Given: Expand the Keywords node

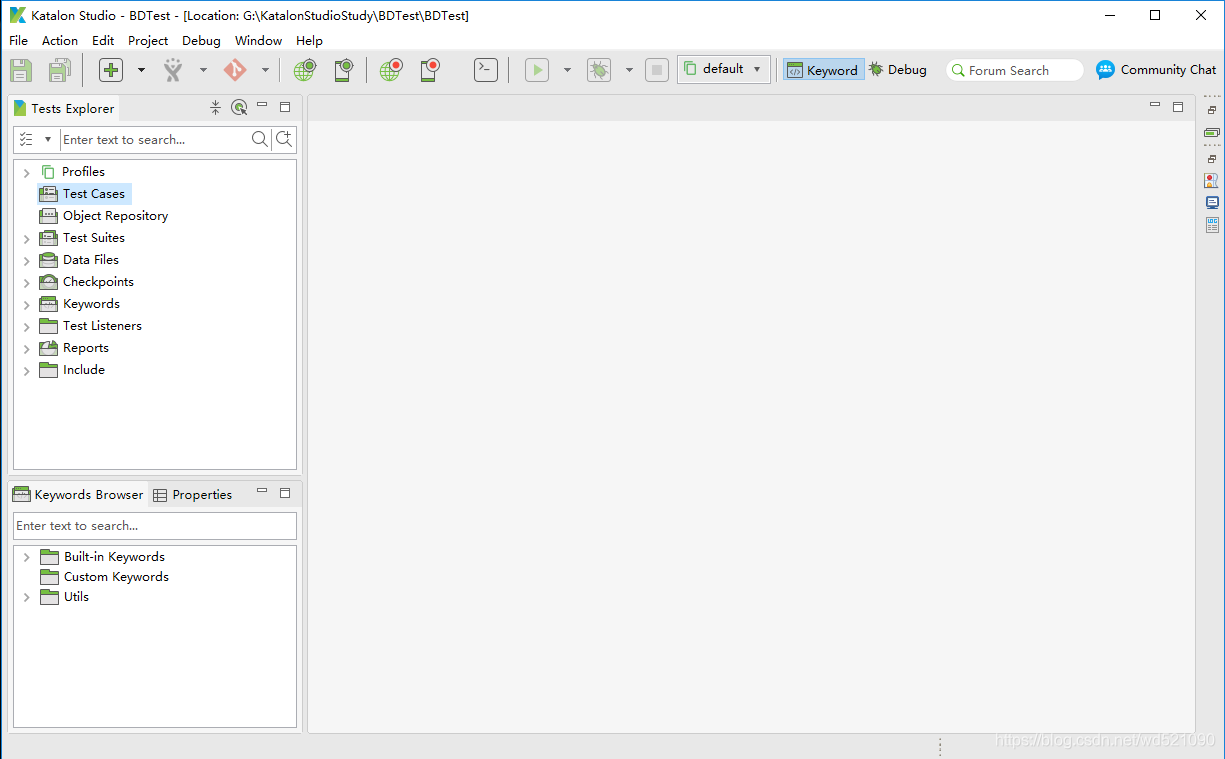Looking at the screenshot, I should point(27,305).
